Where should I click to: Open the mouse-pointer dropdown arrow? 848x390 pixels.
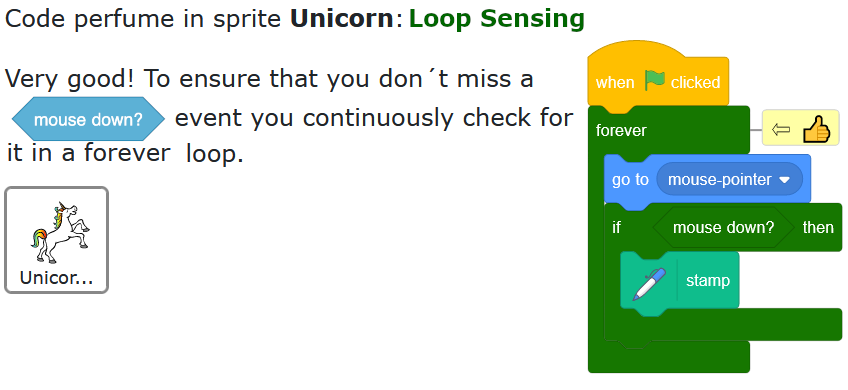(785, 180)
